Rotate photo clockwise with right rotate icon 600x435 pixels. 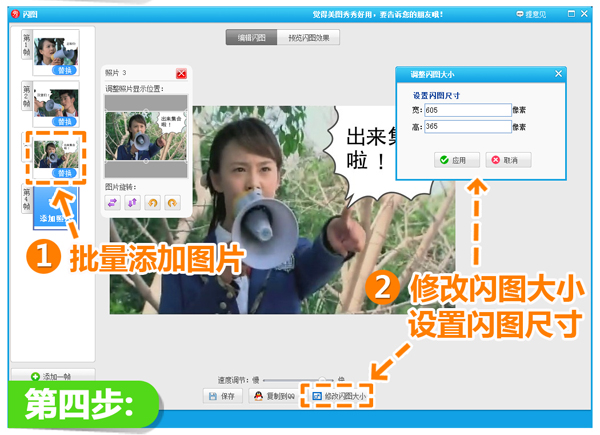tap(172, 203)
